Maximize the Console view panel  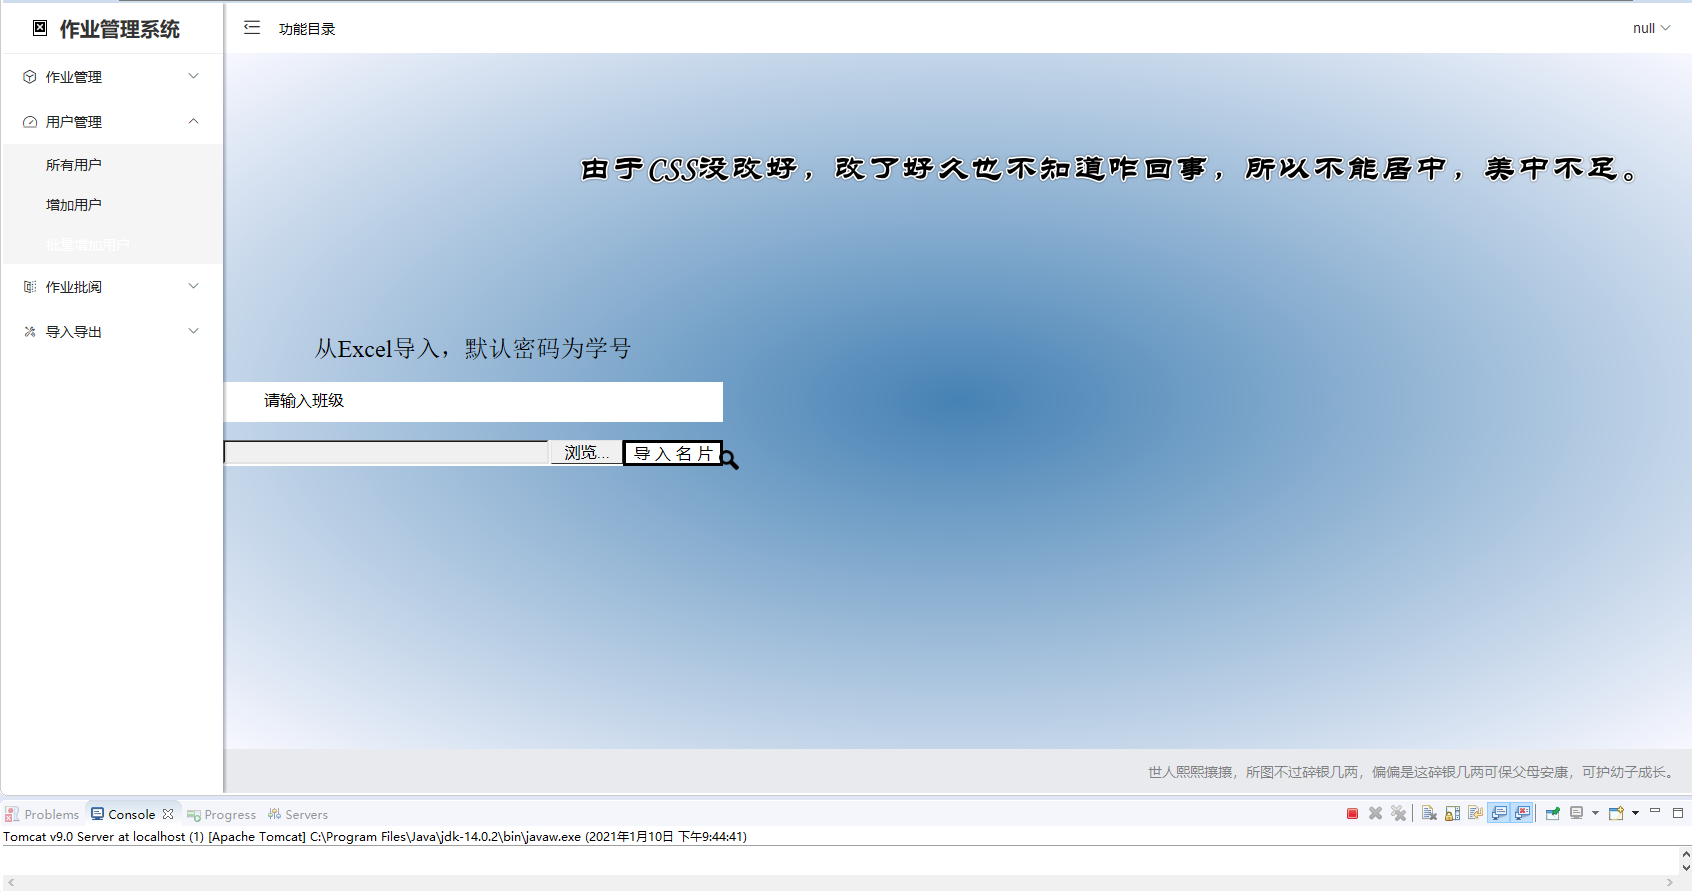point(1678,813)
